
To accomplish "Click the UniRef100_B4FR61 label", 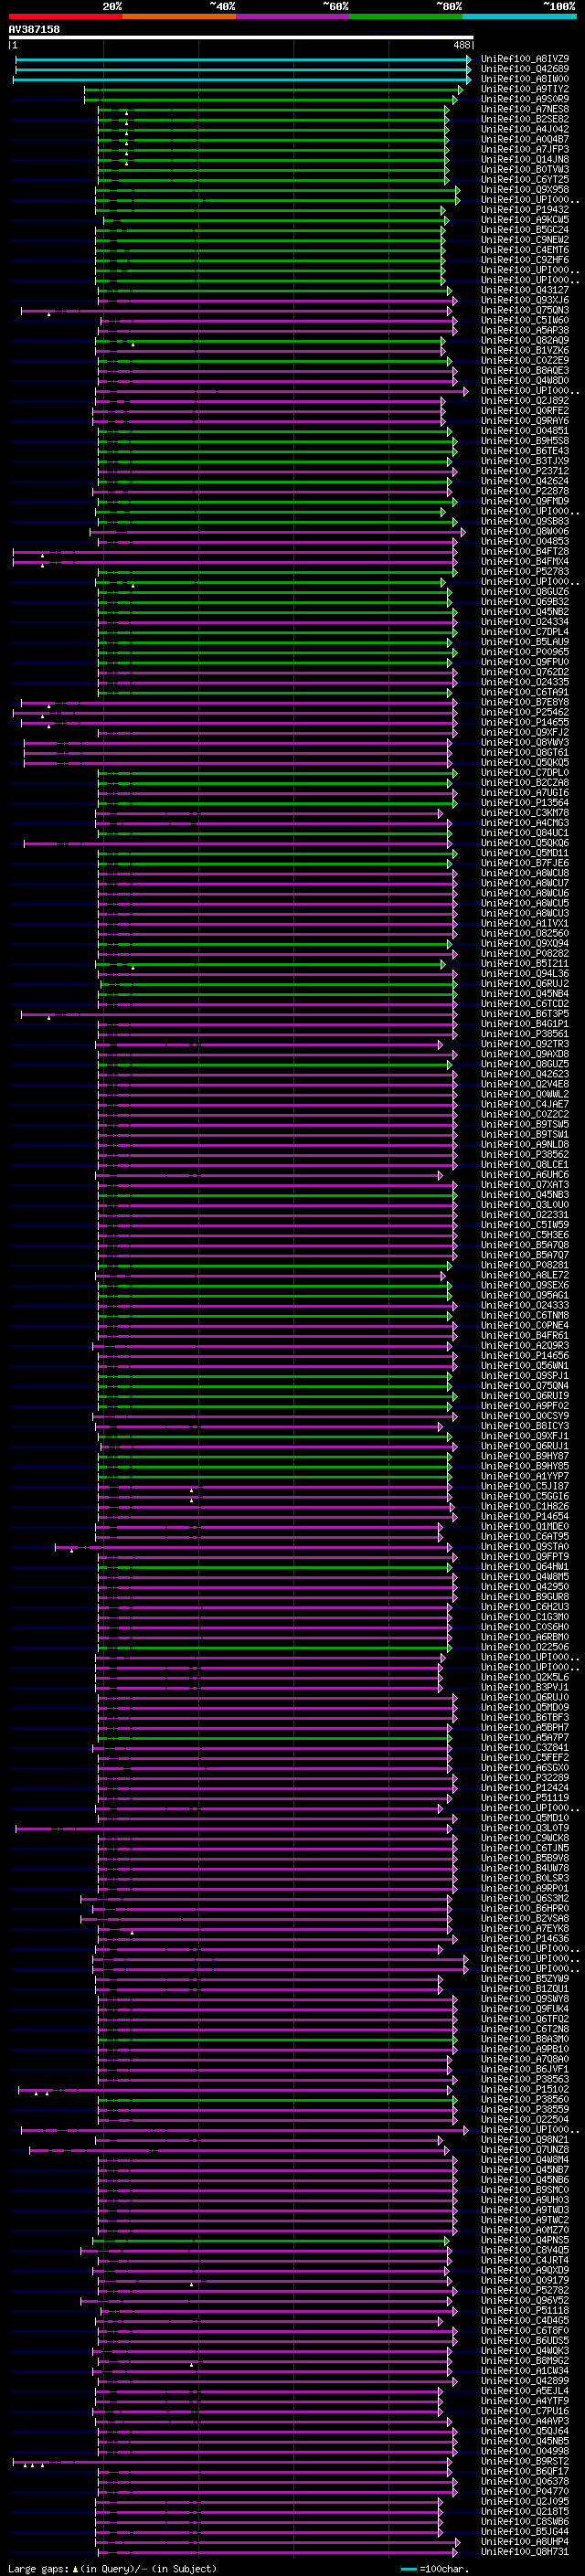I will pos(525,1335).
